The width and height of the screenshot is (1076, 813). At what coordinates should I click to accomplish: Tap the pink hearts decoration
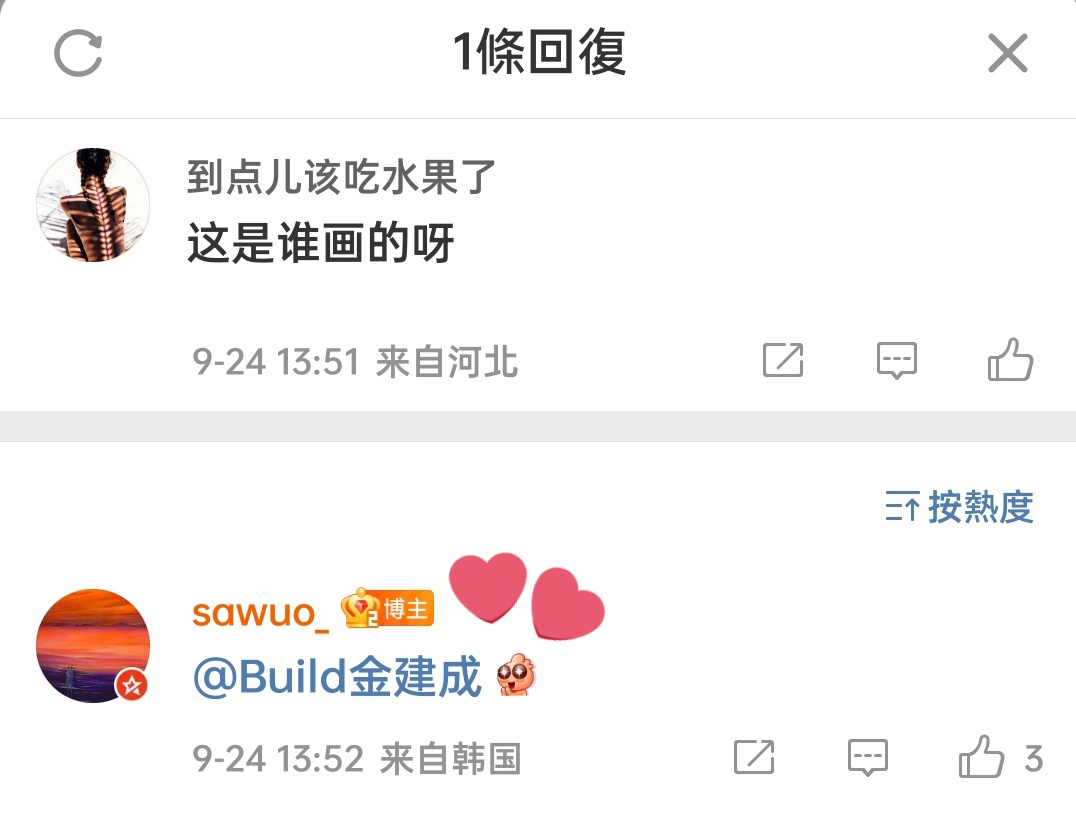526,596
